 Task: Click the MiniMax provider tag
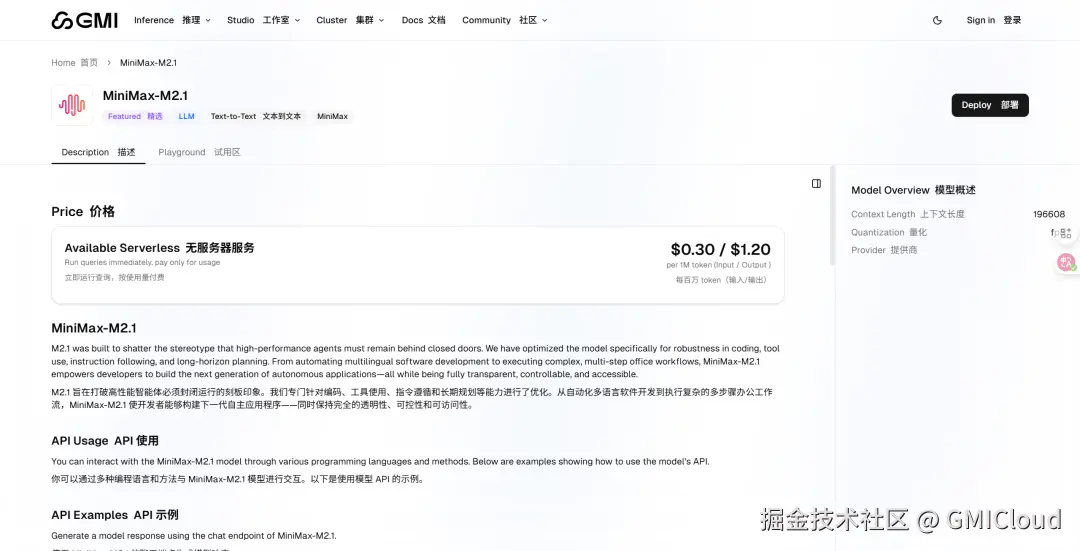[333, 116]
